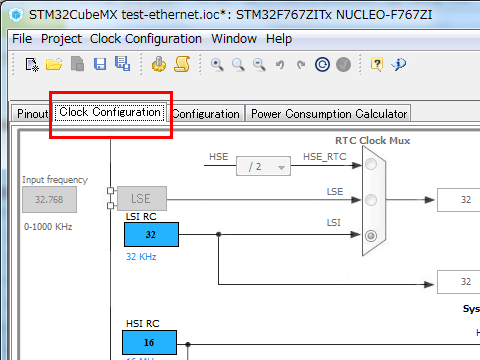Click the gray LSE oscillator block
This screenshot has width=480, height=360.
pos(142,198)
